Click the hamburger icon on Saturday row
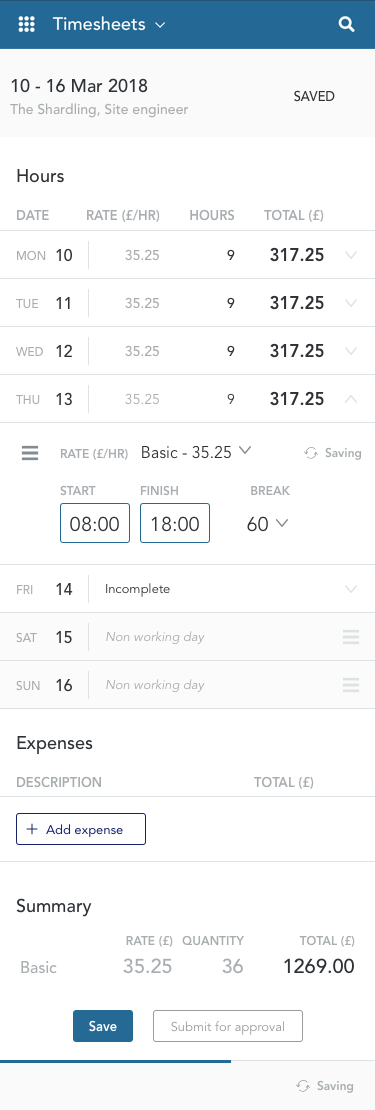This screenshot has width=375, height=1110. click(x=351, y=637)
